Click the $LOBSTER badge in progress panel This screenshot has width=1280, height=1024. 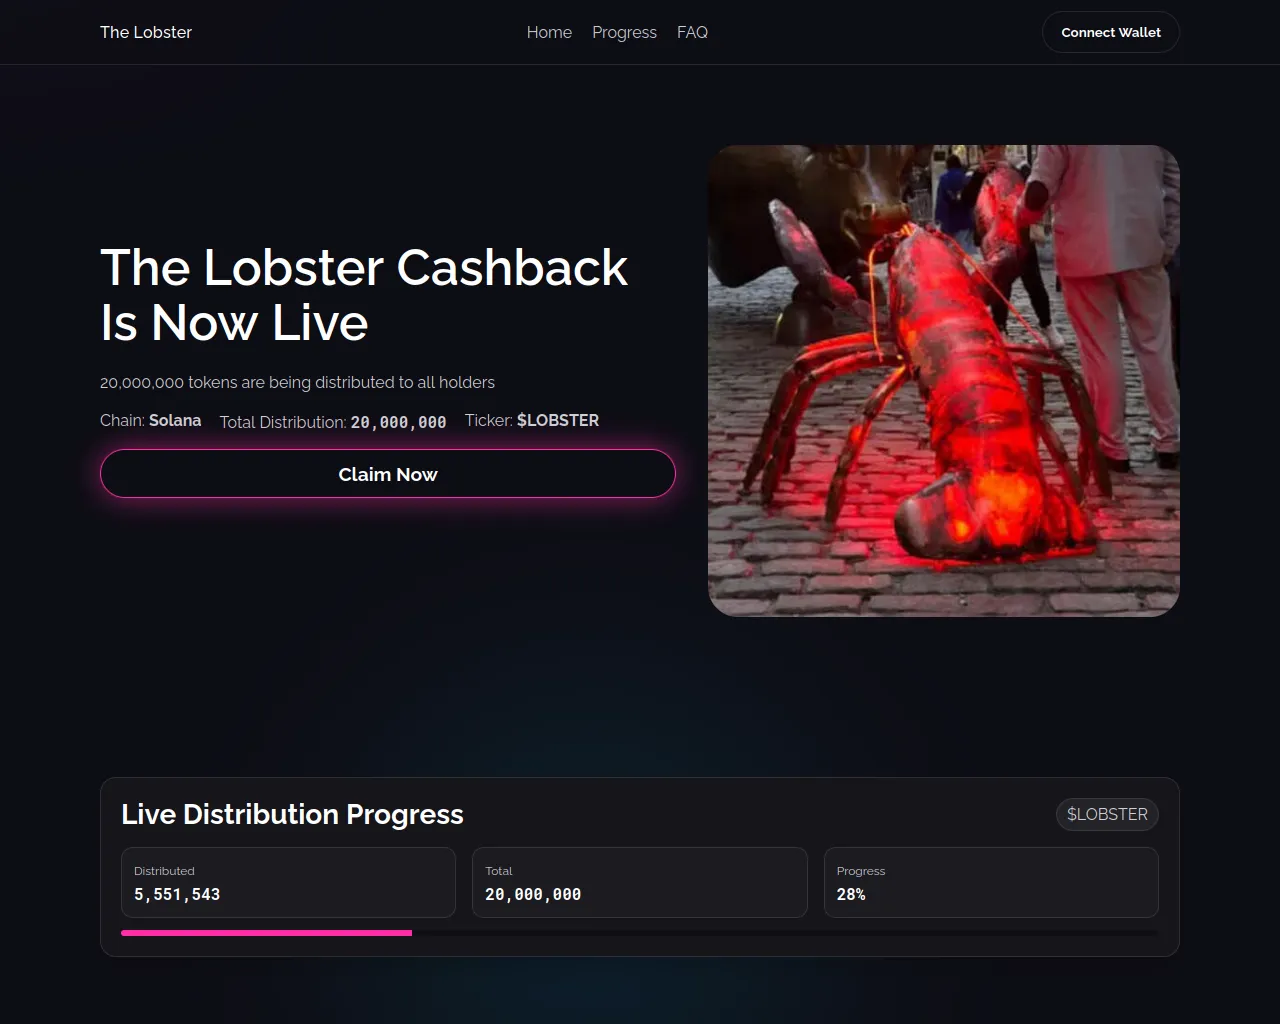pos(1107,814)
